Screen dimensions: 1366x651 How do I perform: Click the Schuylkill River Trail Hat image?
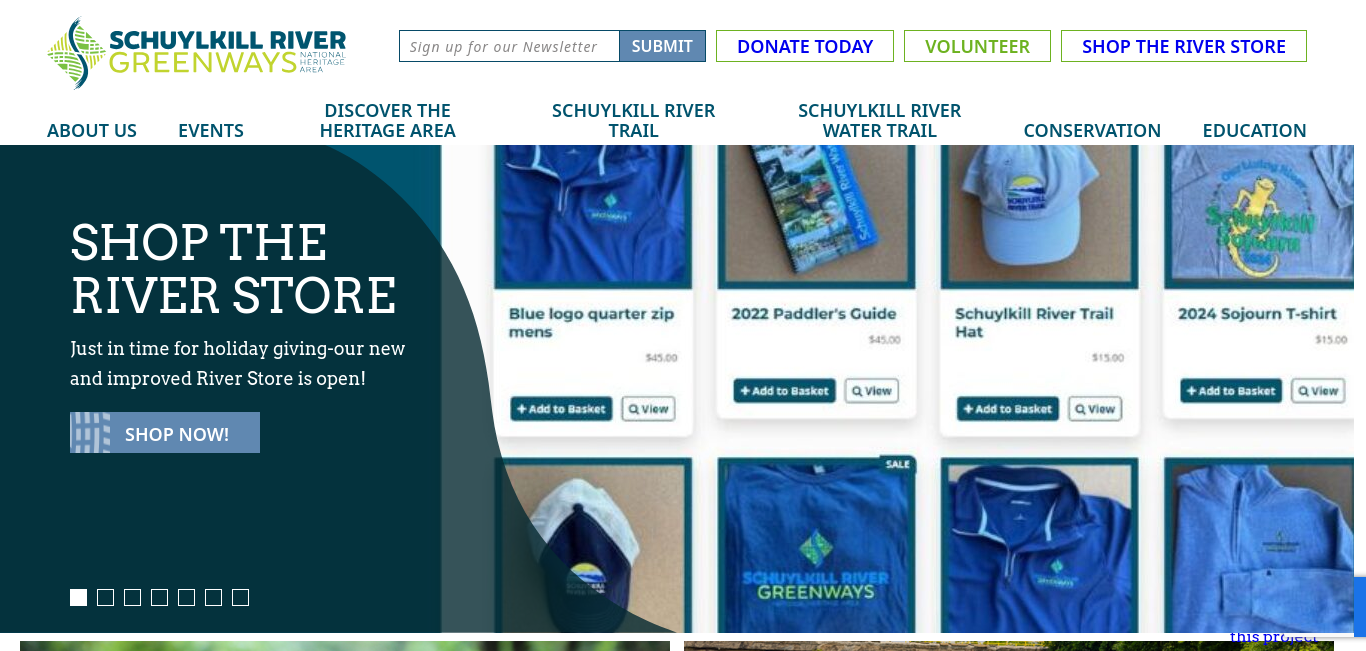click(1039, 216)
